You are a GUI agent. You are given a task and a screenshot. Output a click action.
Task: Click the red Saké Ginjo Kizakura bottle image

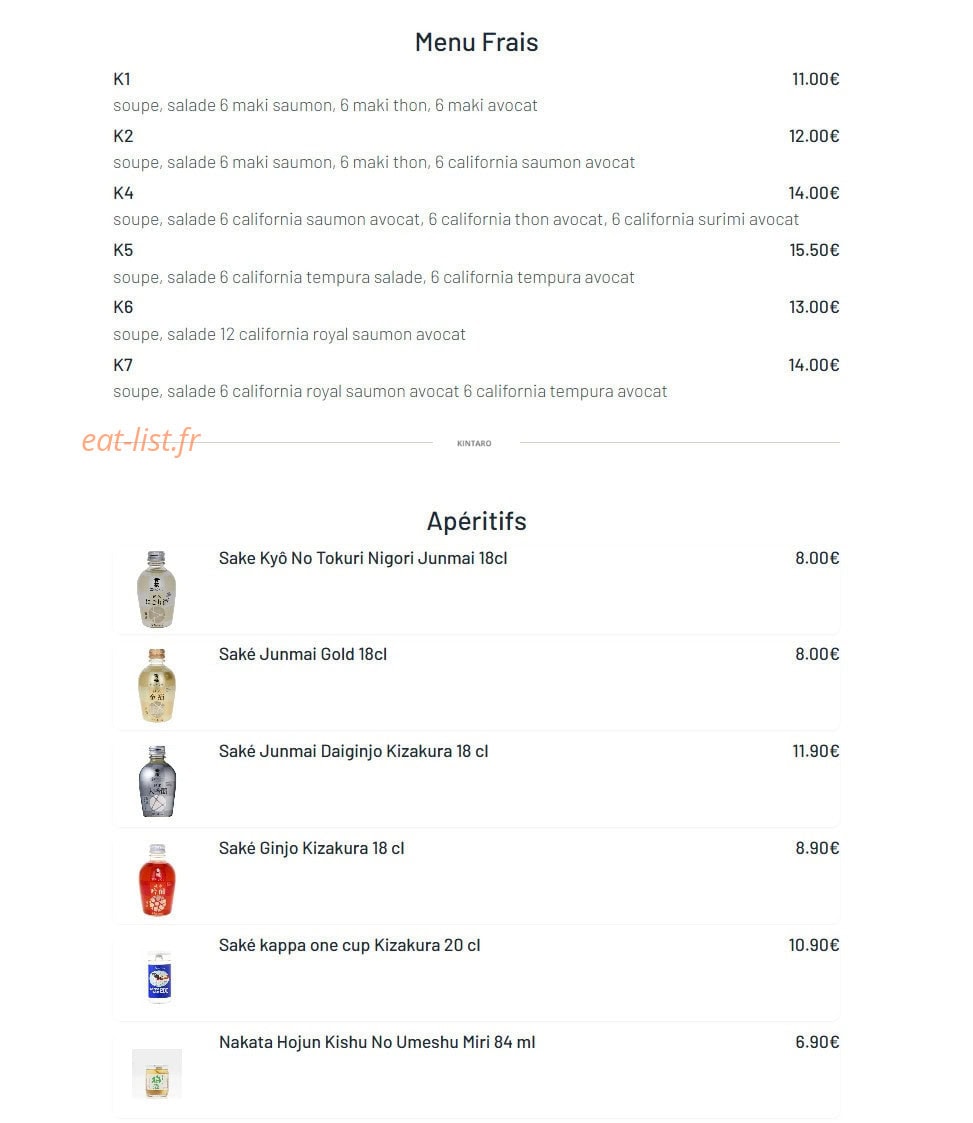157,880
